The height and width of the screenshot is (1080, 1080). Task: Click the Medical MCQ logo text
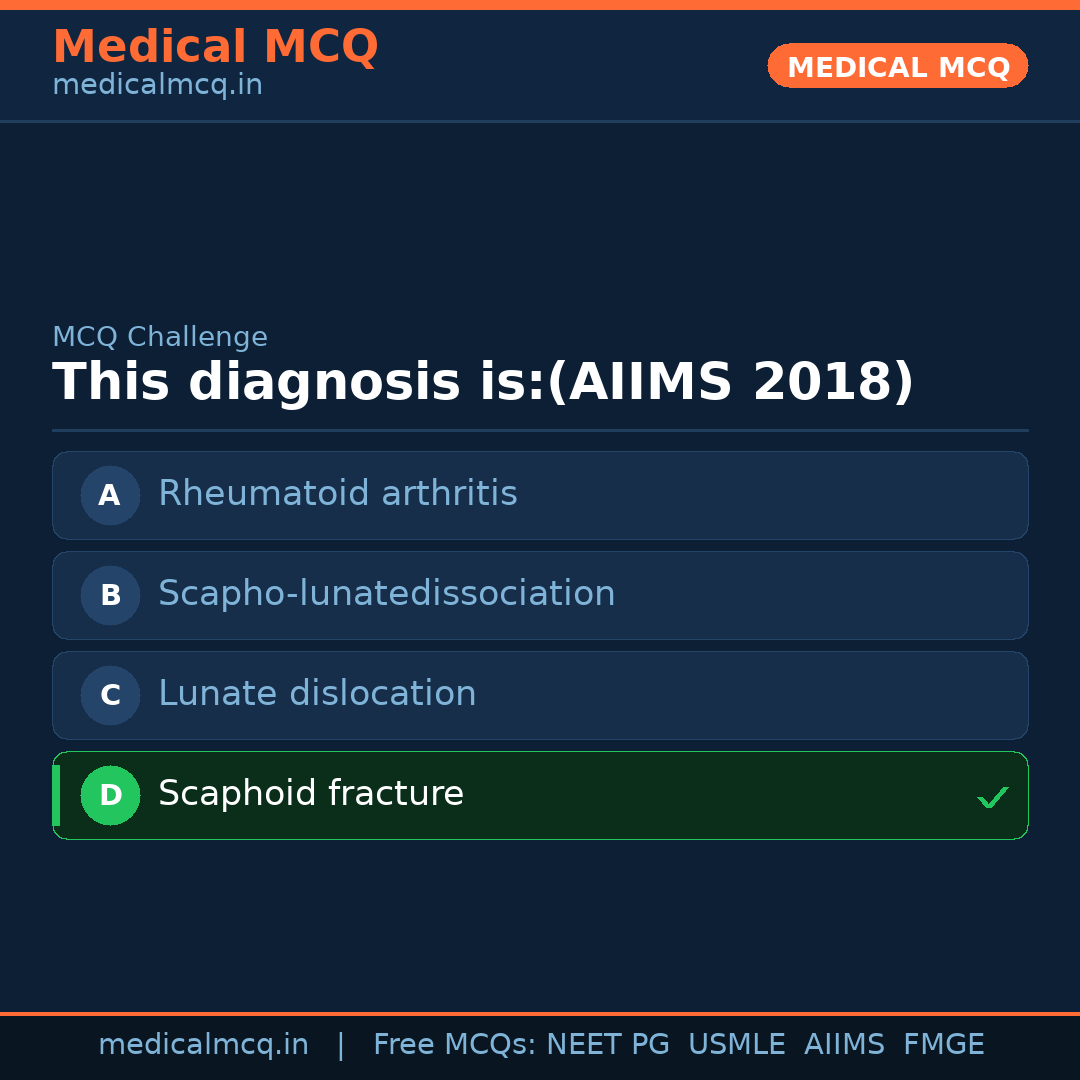pyautogui.click(x=215, y=47)
